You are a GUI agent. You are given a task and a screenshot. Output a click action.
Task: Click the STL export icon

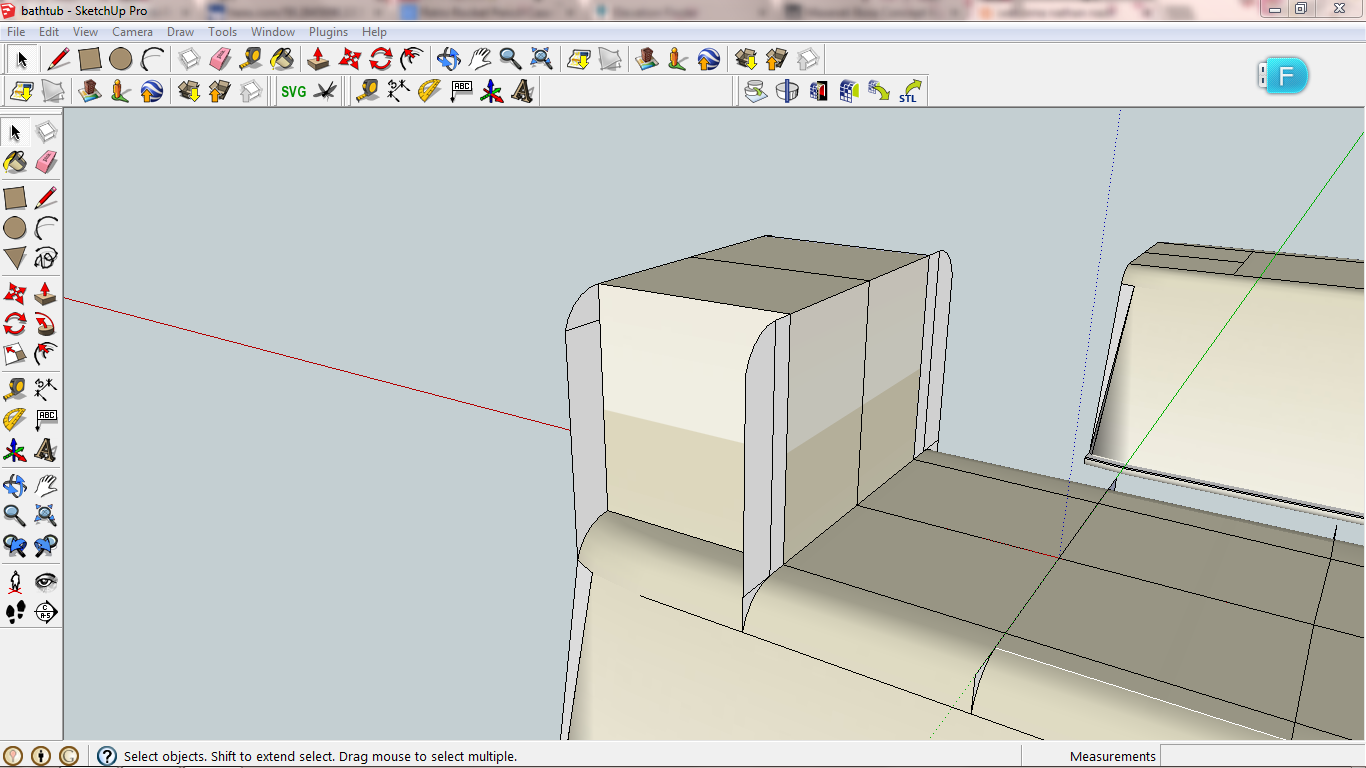click(910, 92)
